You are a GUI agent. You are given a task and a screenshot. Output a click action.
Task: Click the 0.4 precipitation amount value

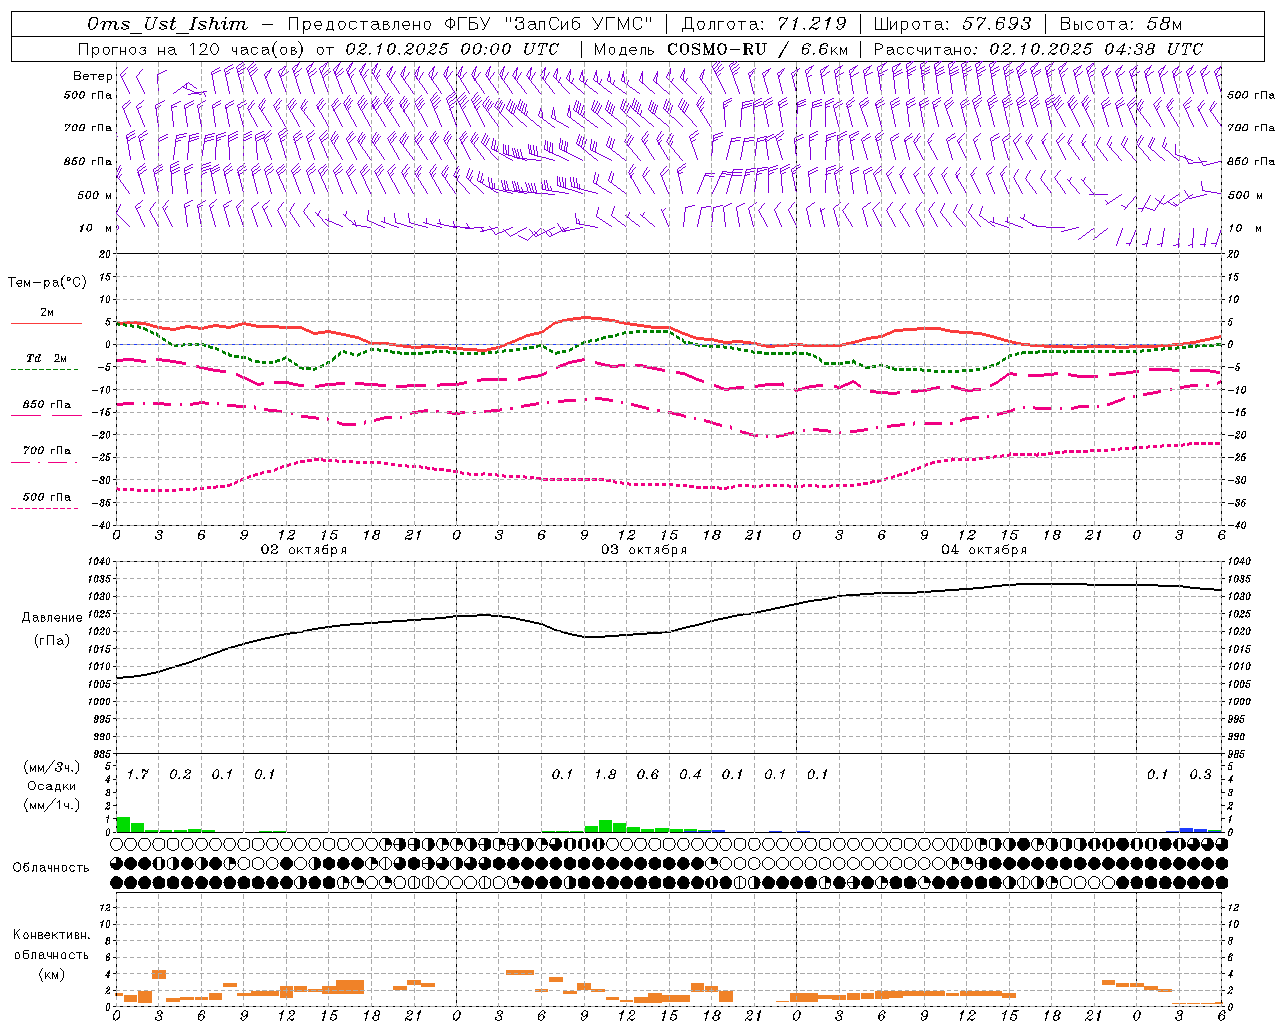(x=690, y=774)
